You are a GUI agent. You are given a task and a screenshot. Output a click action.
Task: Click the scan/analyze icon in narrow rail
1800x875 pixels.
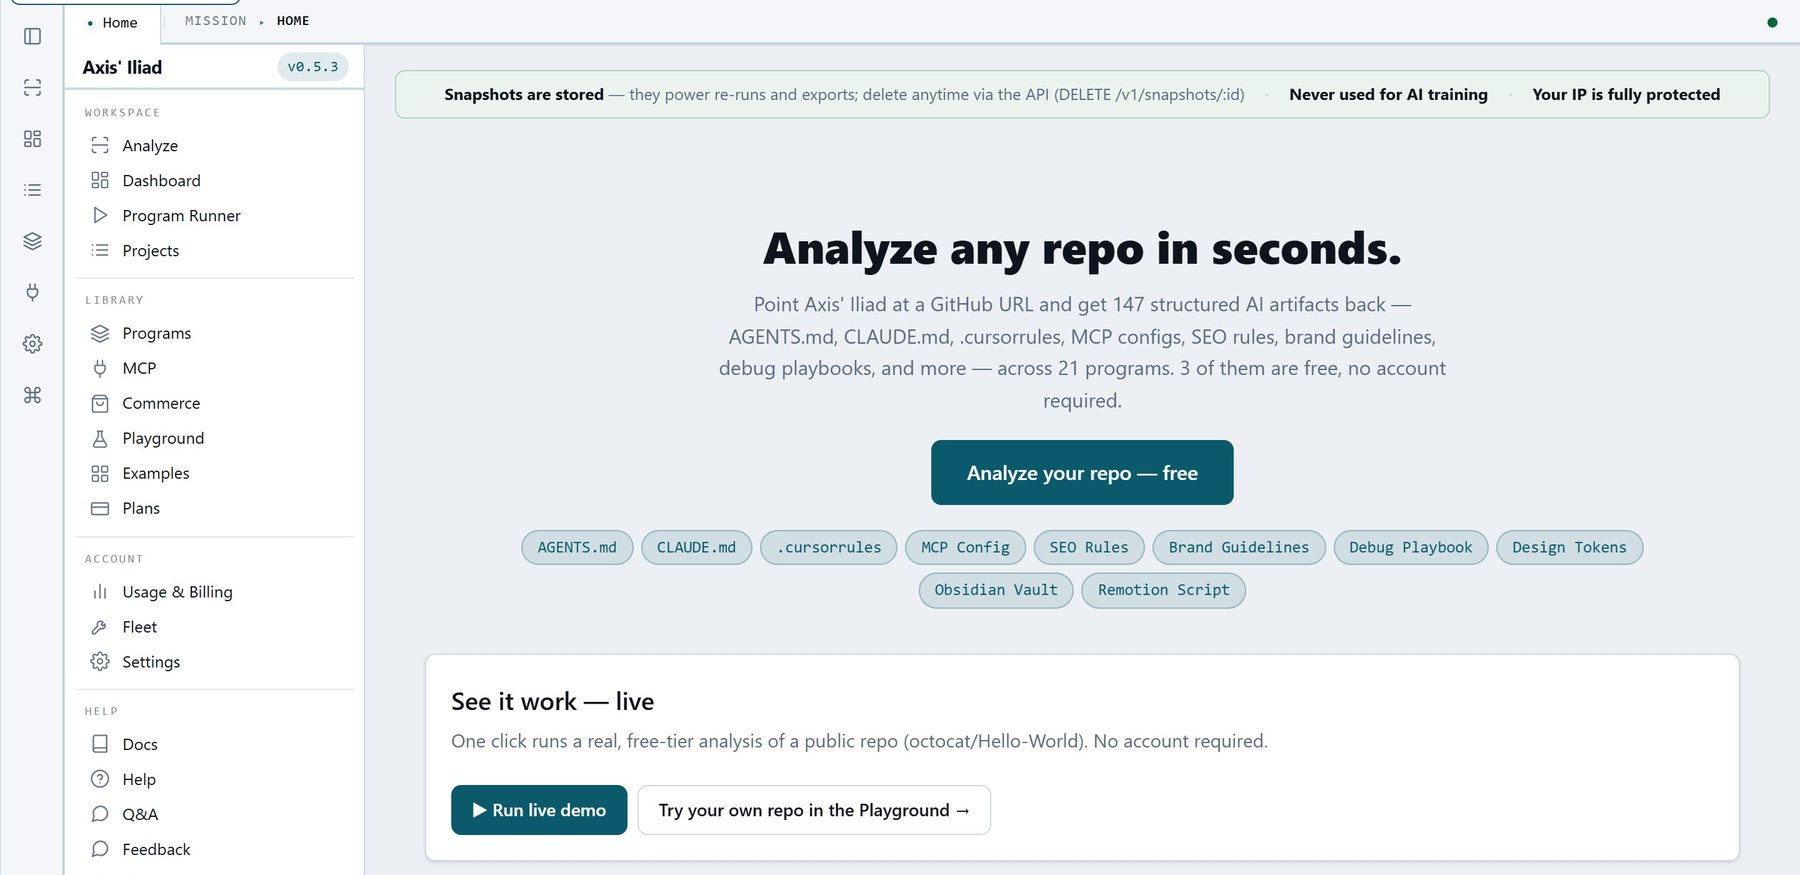pos(32,87)
